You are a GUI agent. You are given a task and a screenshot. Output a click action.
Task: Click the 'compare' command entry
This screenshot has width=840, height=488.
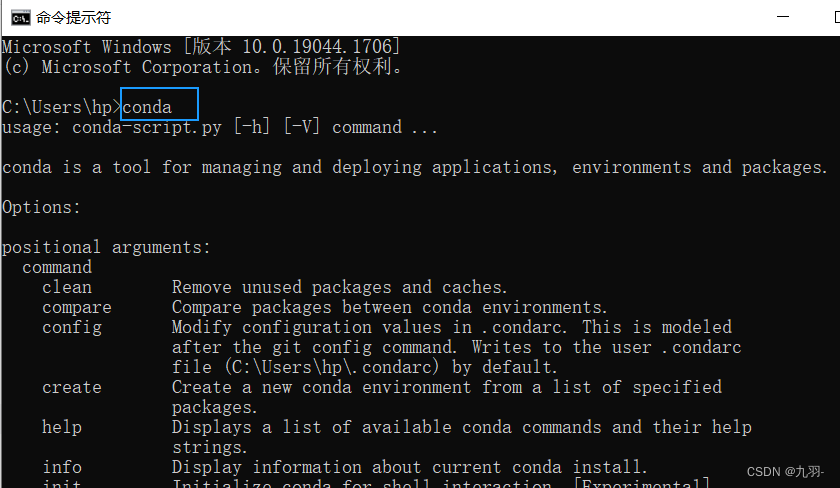(x=77, y=307)
